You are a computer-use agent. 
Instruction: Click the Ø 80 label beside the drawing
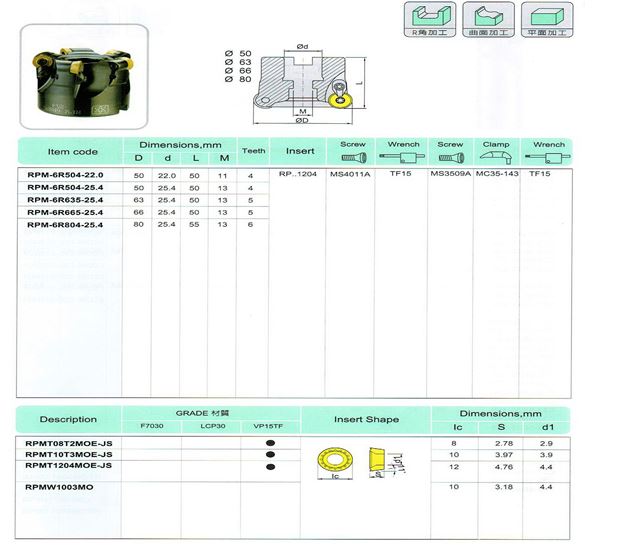[x=238, y=79]
